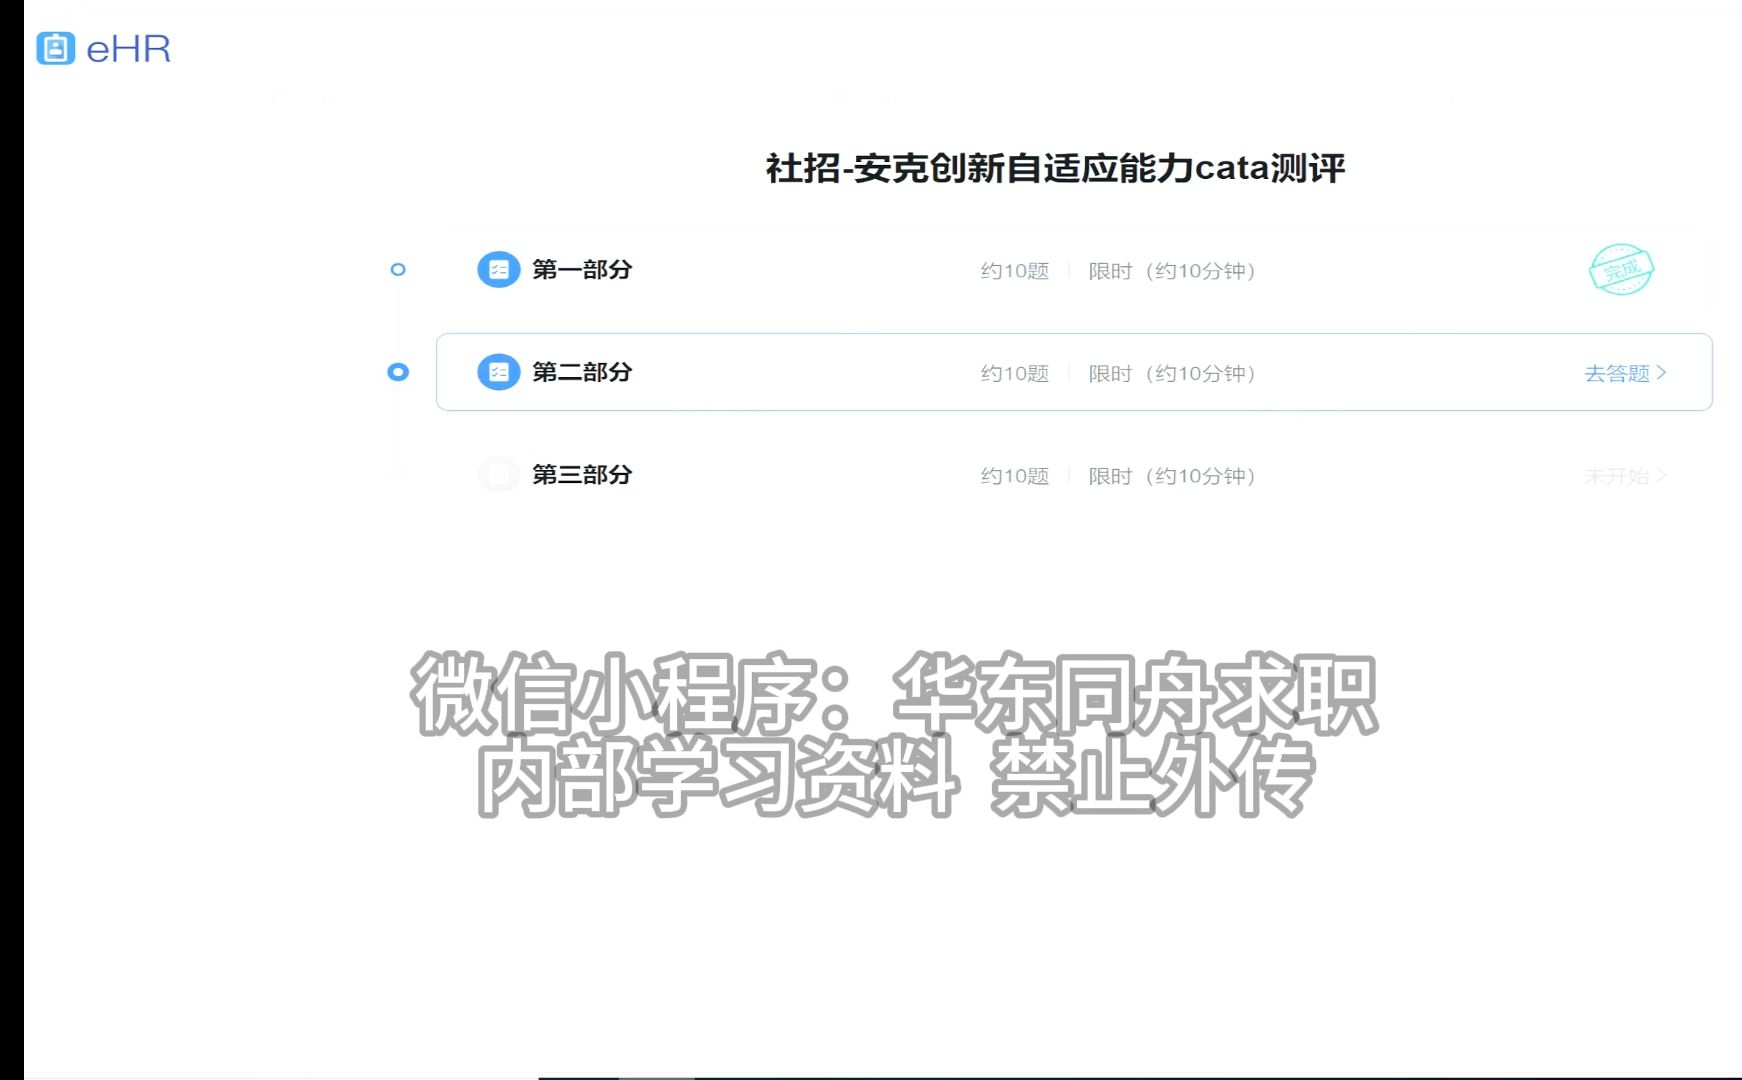Click the 第二部分 label
The width and height of the screenshot is (1742, 1080).
(582, 372)
